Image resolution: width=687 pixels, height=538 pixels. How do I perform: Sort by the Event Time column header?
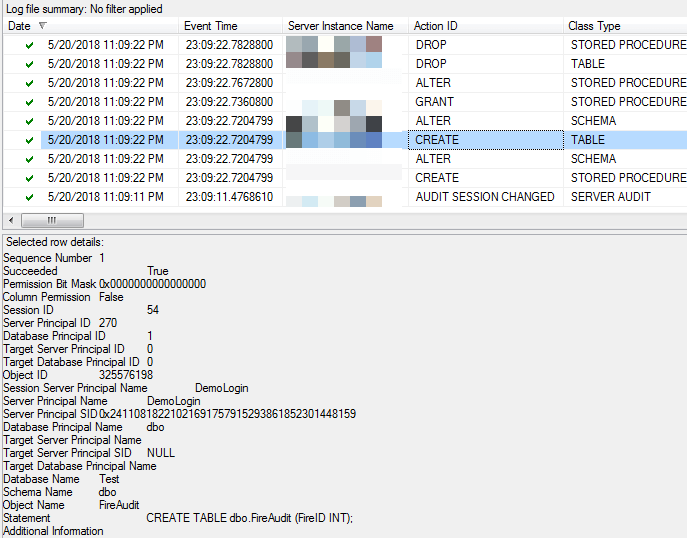(211, 26)
